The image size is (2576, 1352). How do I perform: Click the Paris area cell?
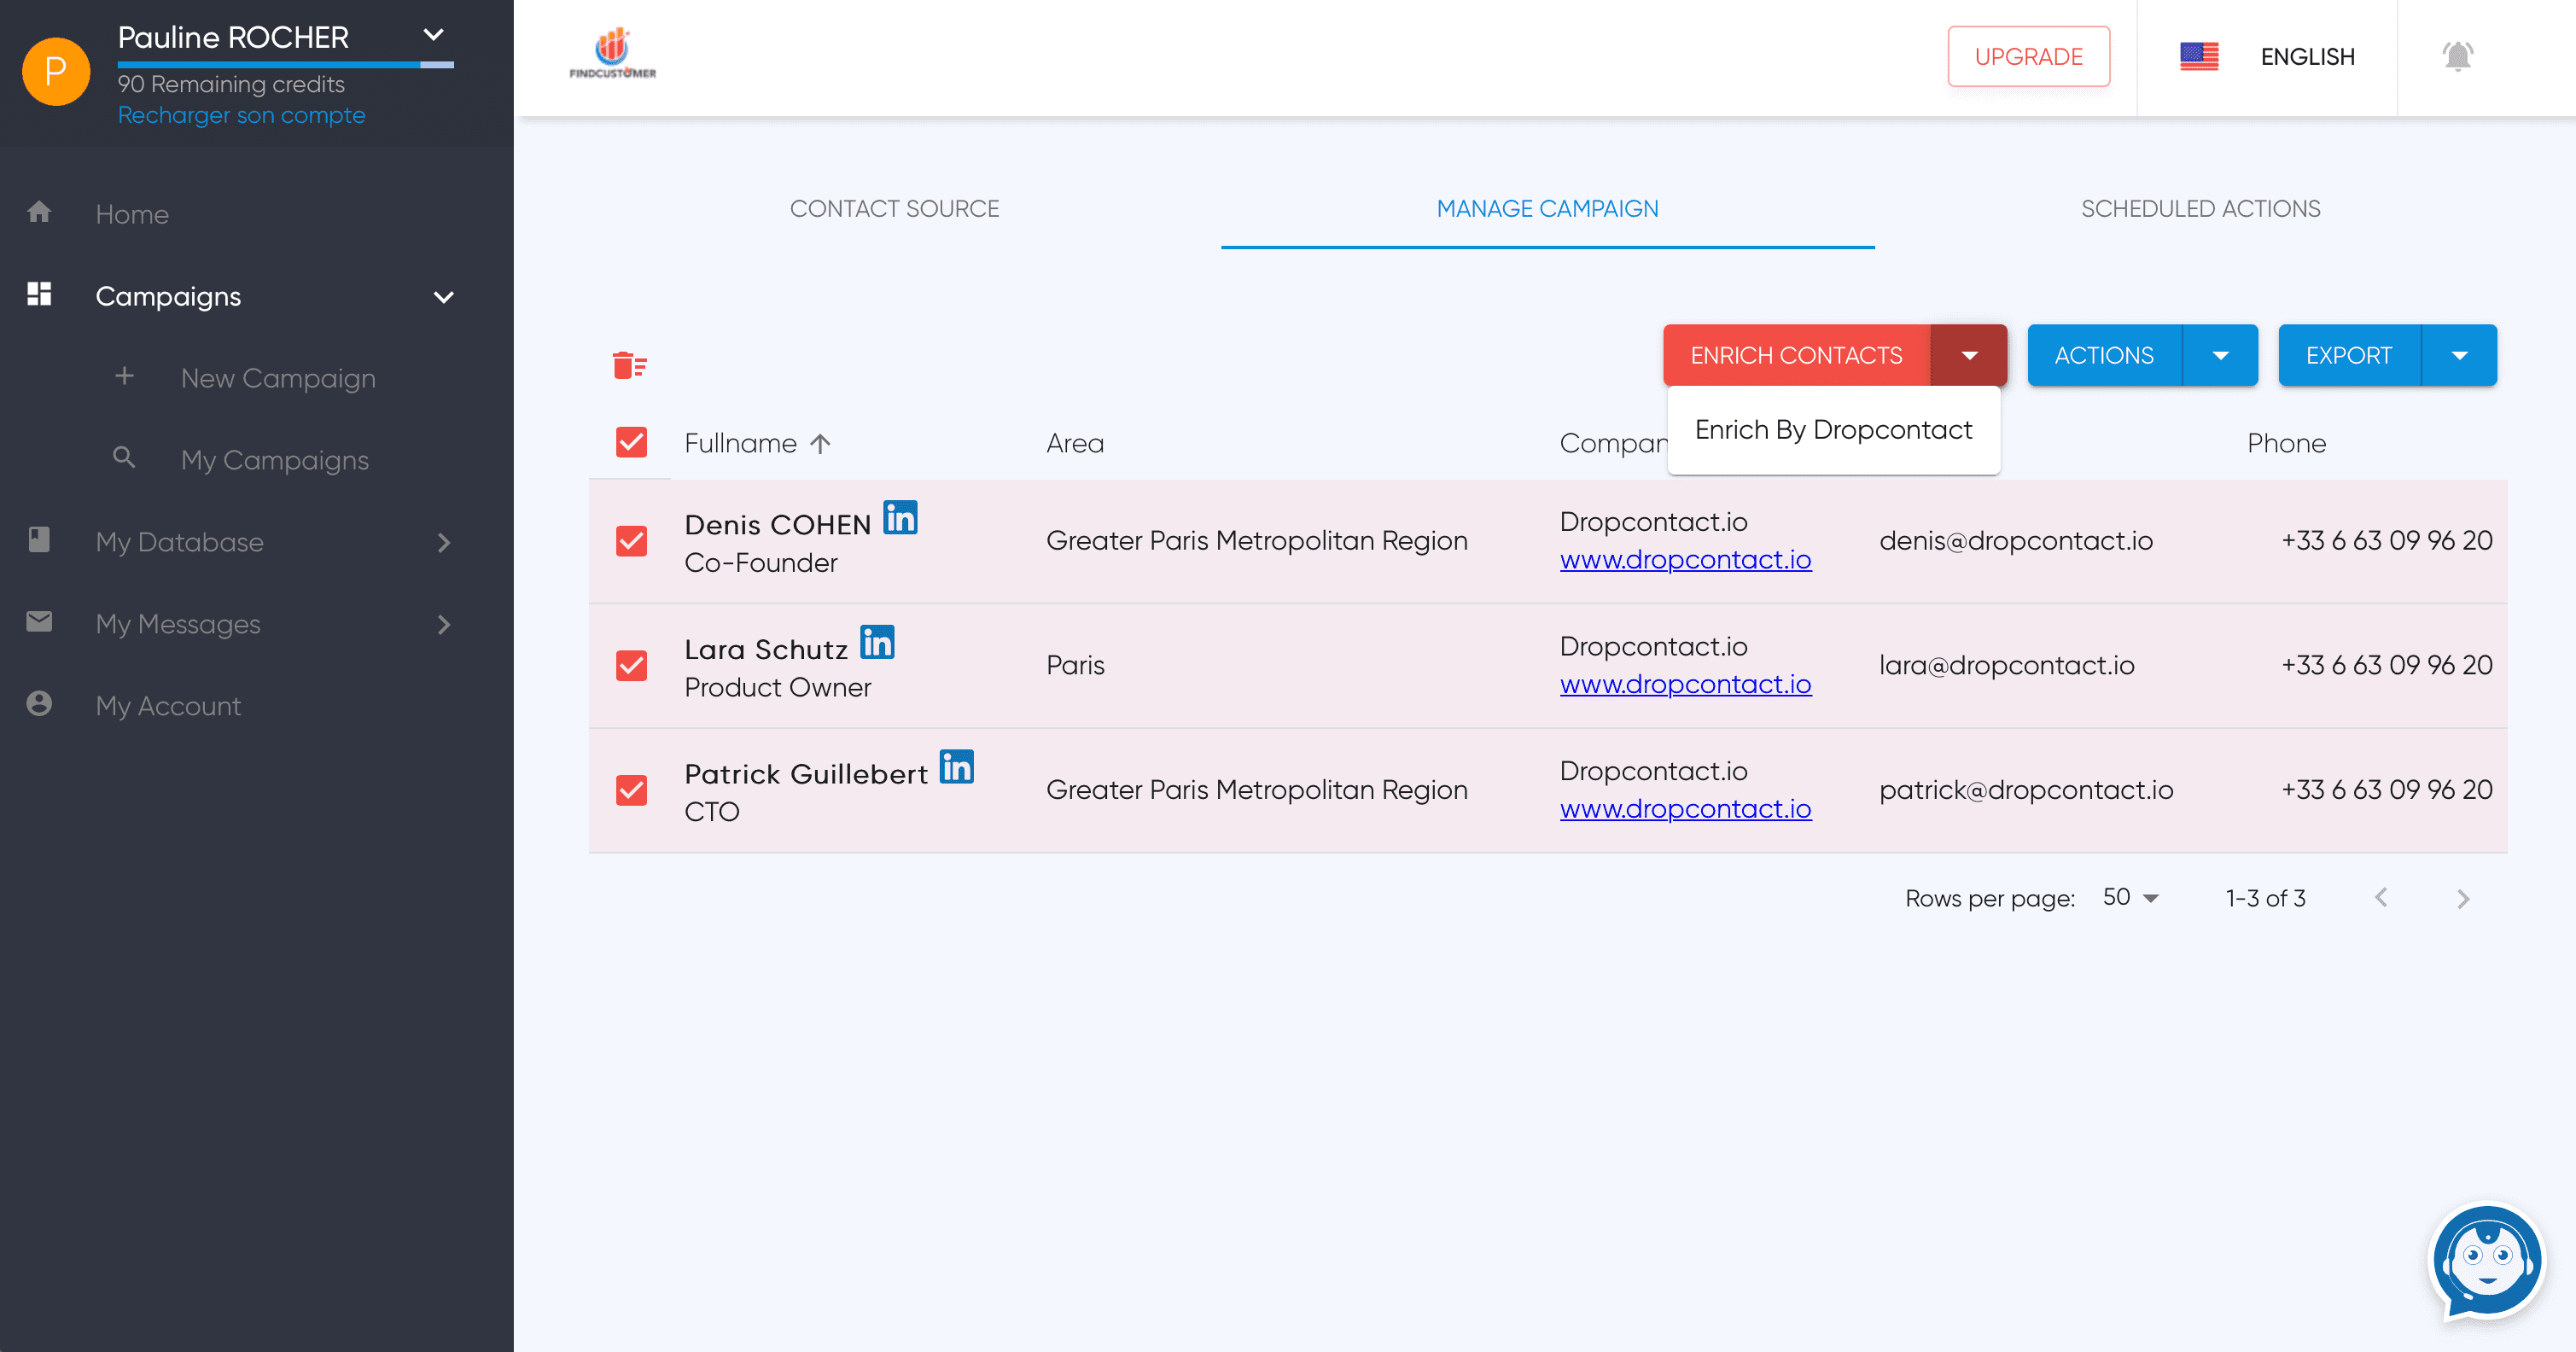point(1075,665)
